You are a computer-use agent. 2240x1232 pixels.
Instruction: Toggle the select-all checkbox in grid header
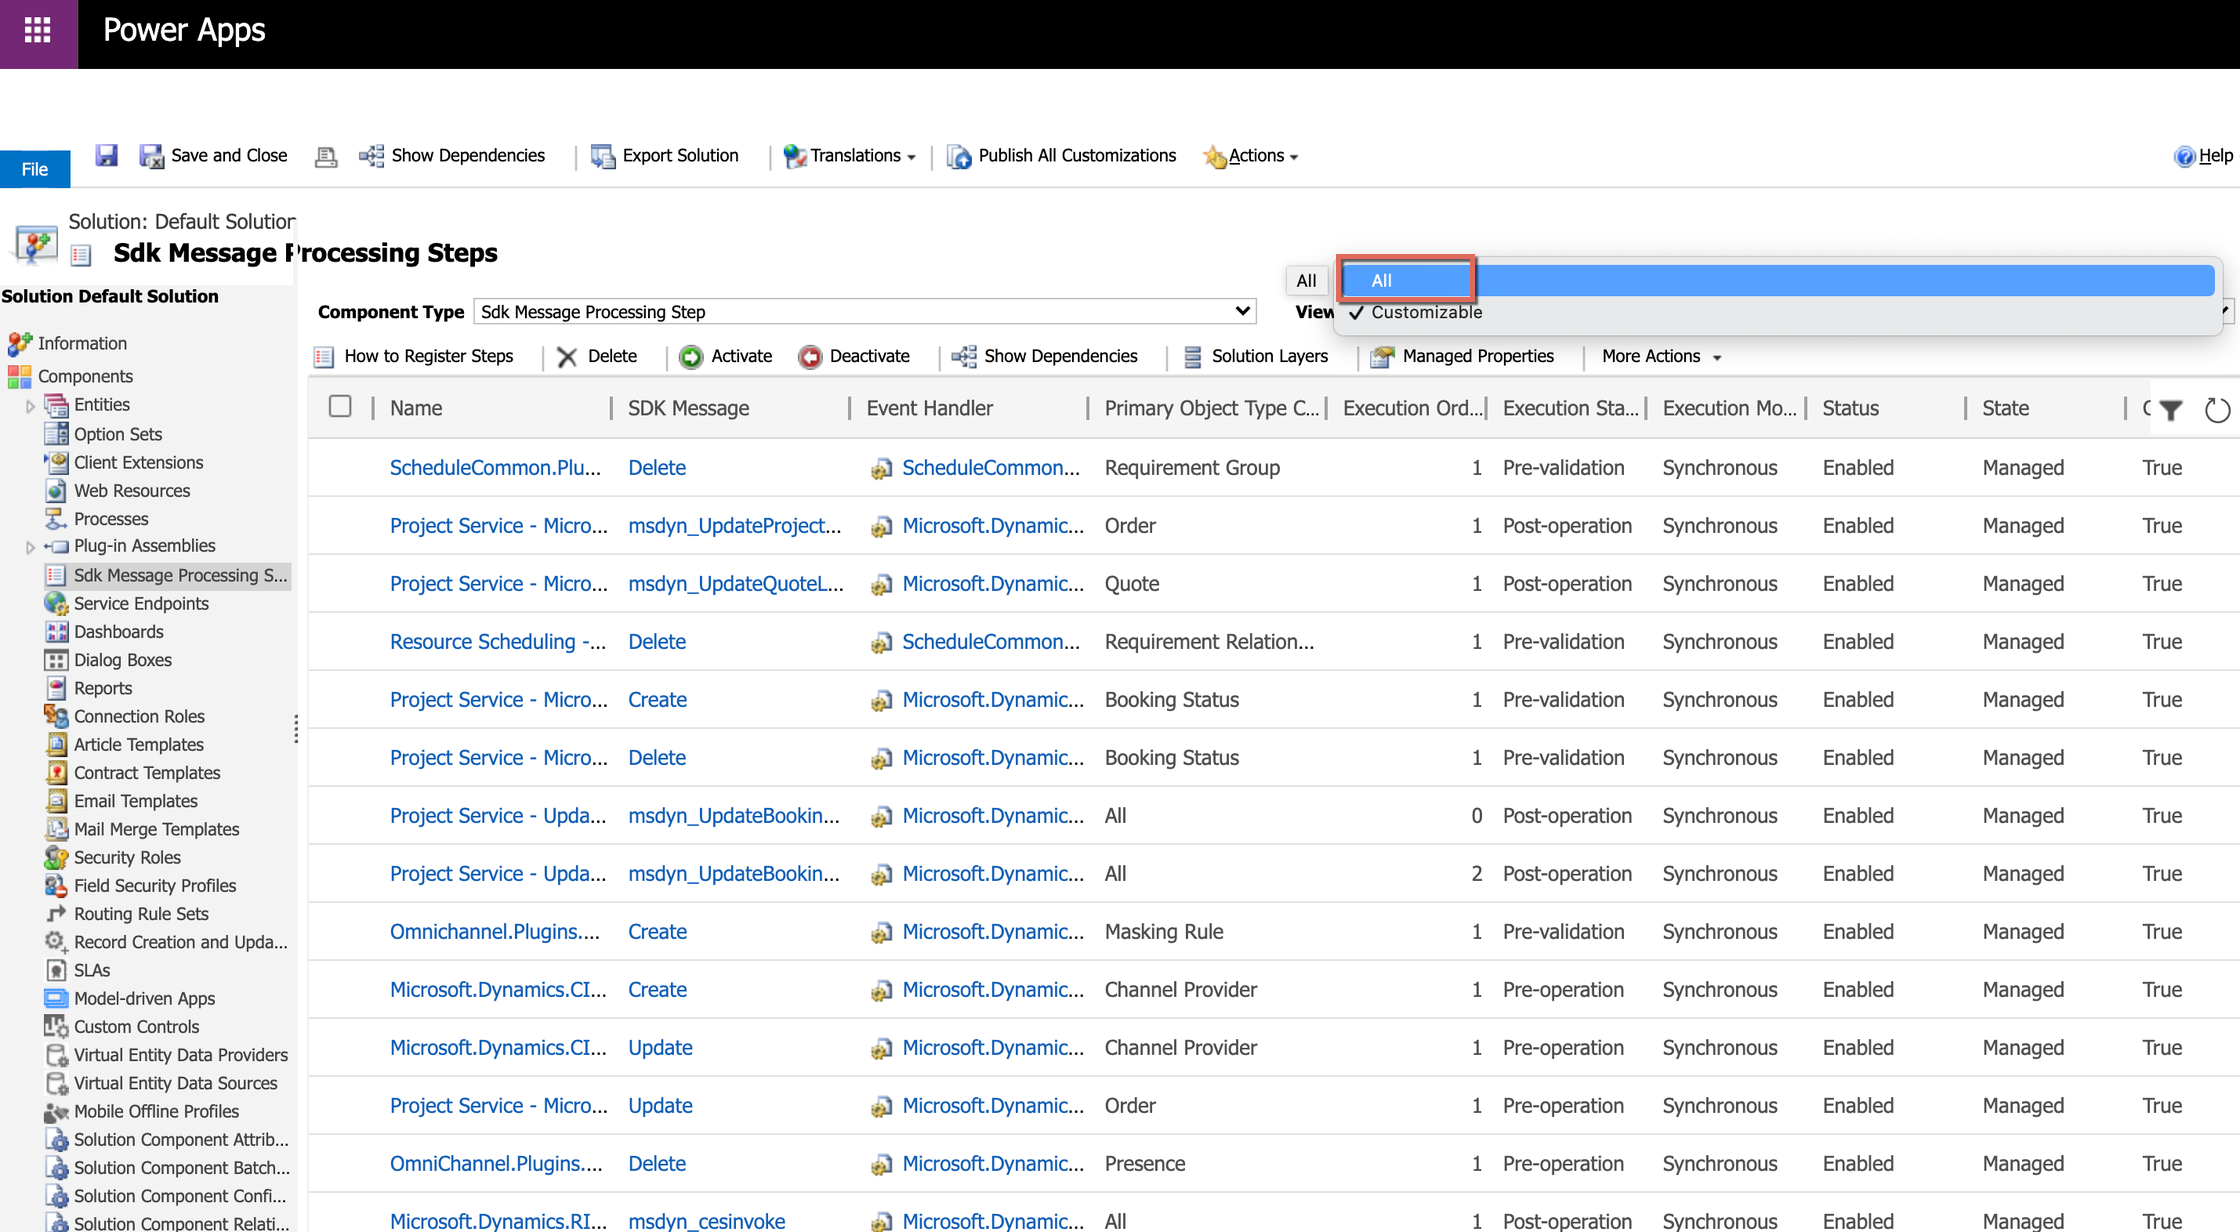pos(340,406)
